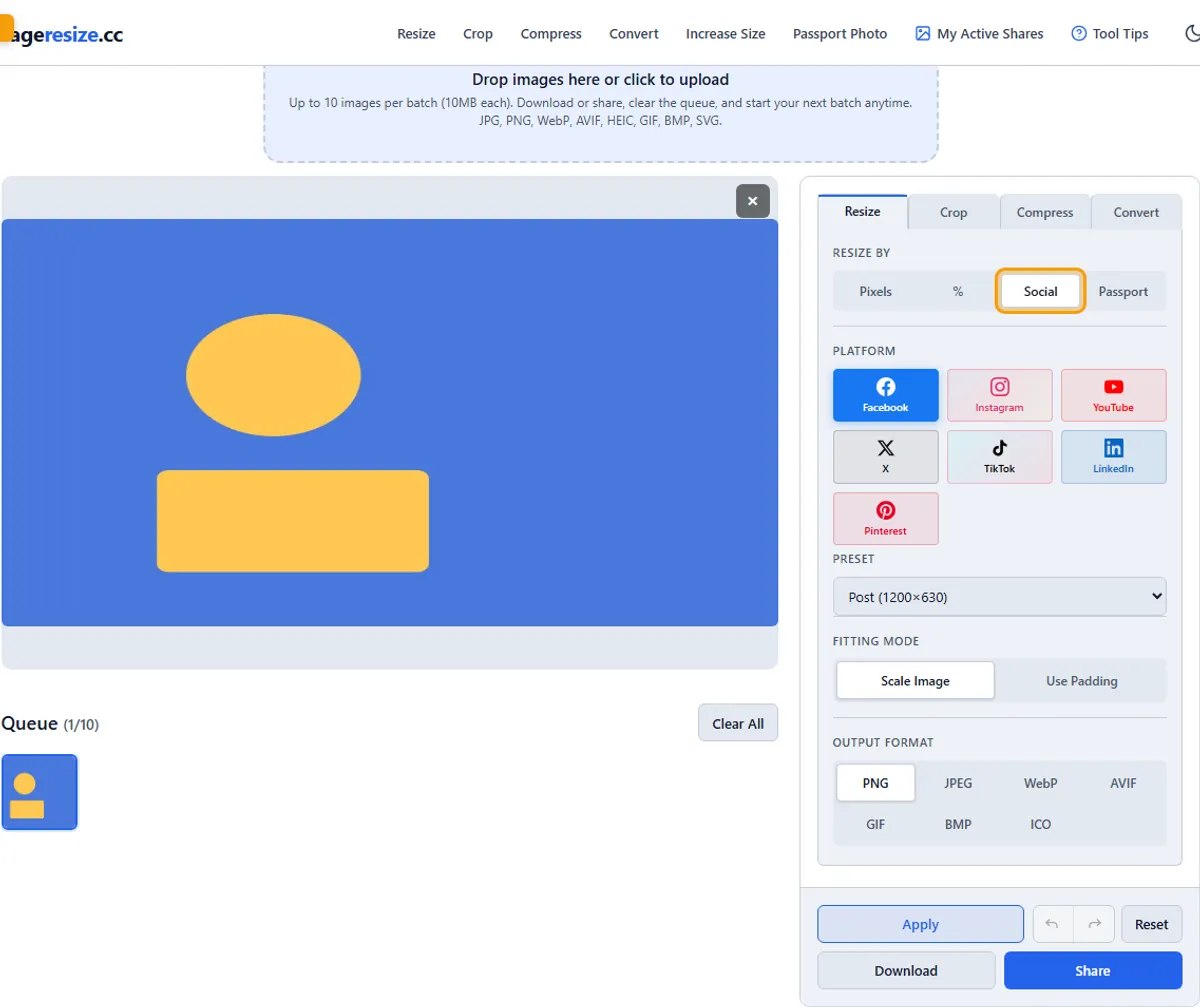Set output format to PNG
Image resolution: width=1200 pixels, height=1007 pixels.
point(875,783)
